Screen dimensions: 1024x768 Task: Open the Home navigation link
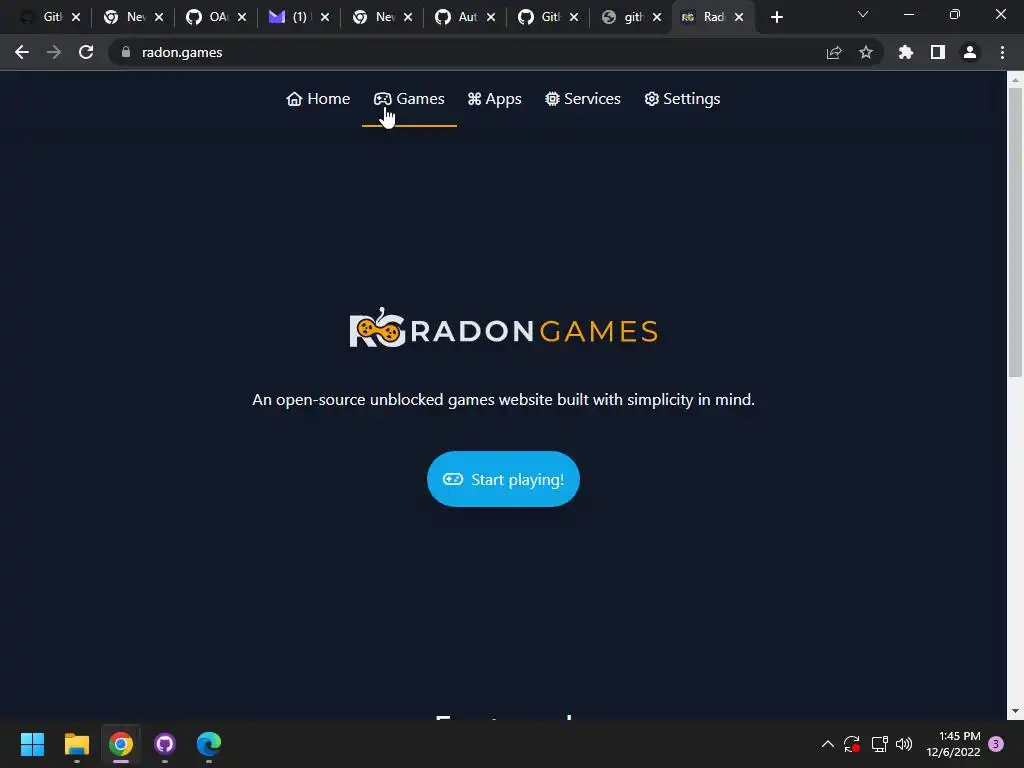pyautogui.click(x=318, y=99)
